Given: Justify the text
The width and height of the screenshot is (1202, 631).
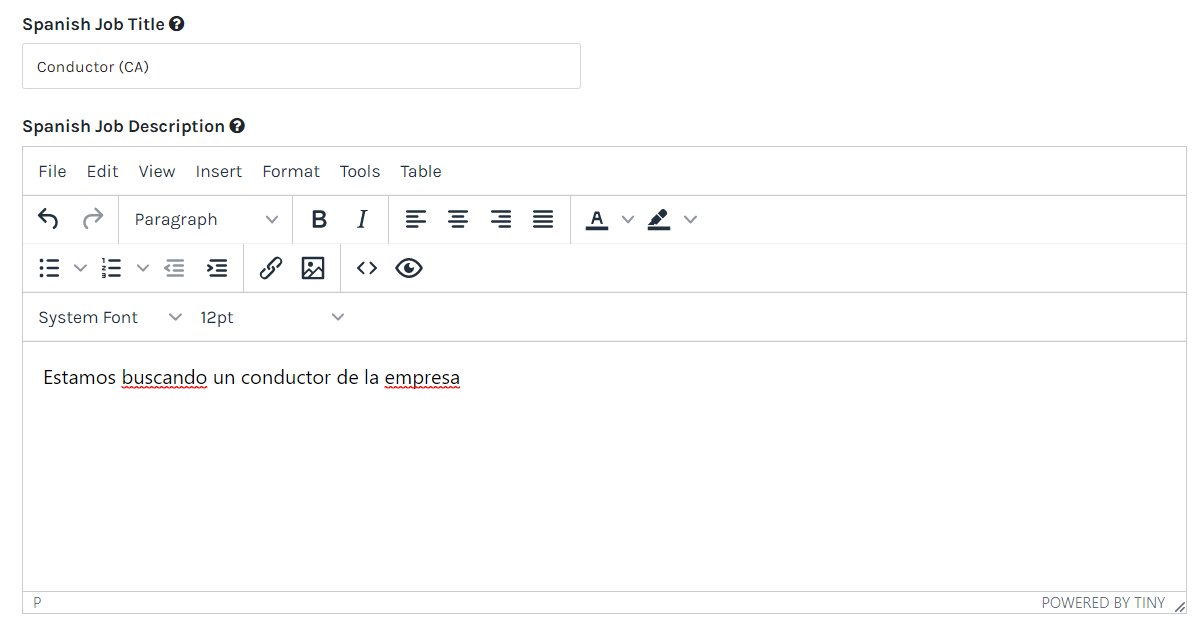Looking at the screenshot, I should [543, 219].
